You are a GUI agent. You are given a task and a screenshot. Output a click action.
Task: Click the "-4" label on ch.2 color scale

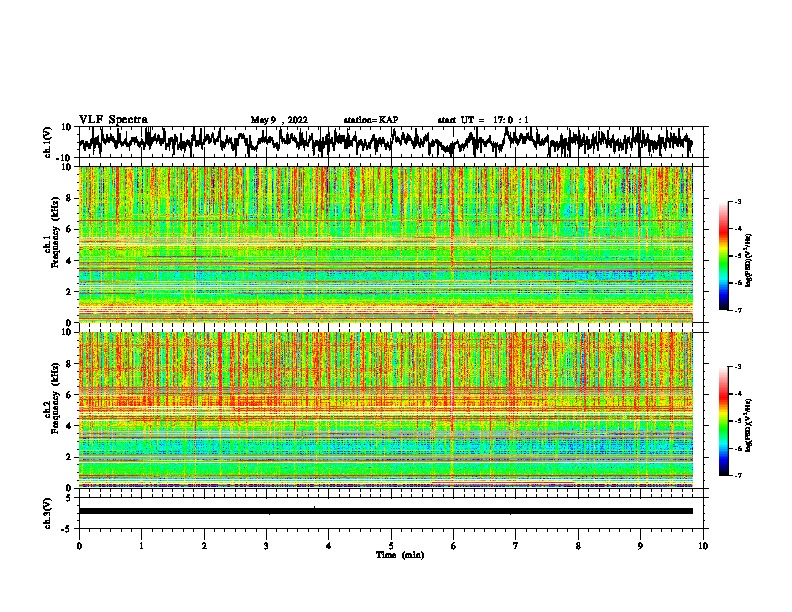coord(738,394)
